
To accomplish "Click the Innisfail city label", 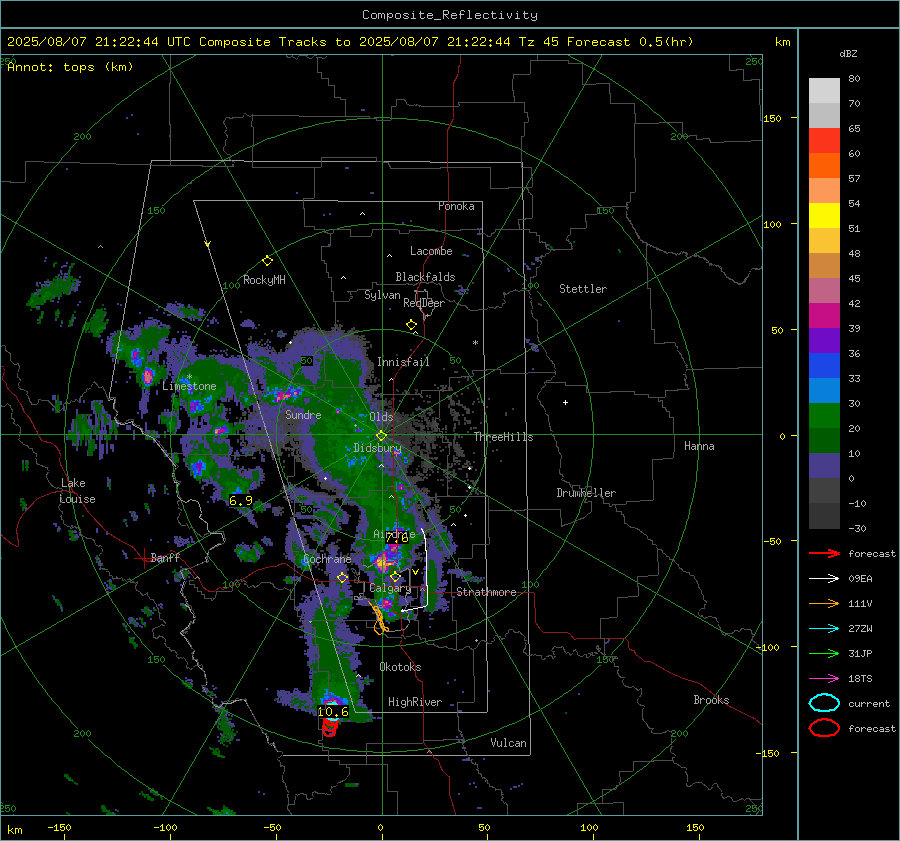I will click(x=403, y=362).
